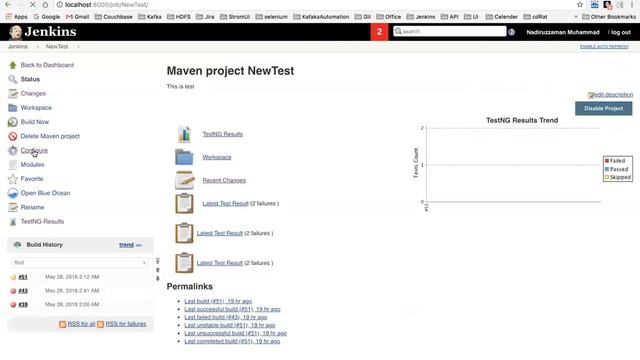Open the Status sidebar item
Viewport: 640px width, 360px height.
point(30,79)
